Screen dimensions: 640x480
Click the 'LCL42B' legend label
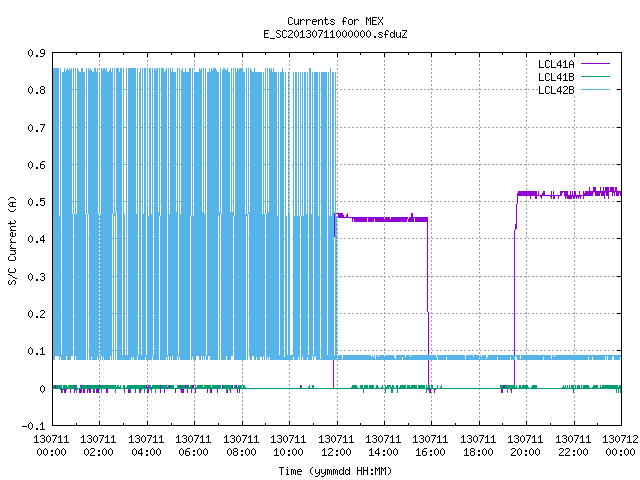[556, 90]
